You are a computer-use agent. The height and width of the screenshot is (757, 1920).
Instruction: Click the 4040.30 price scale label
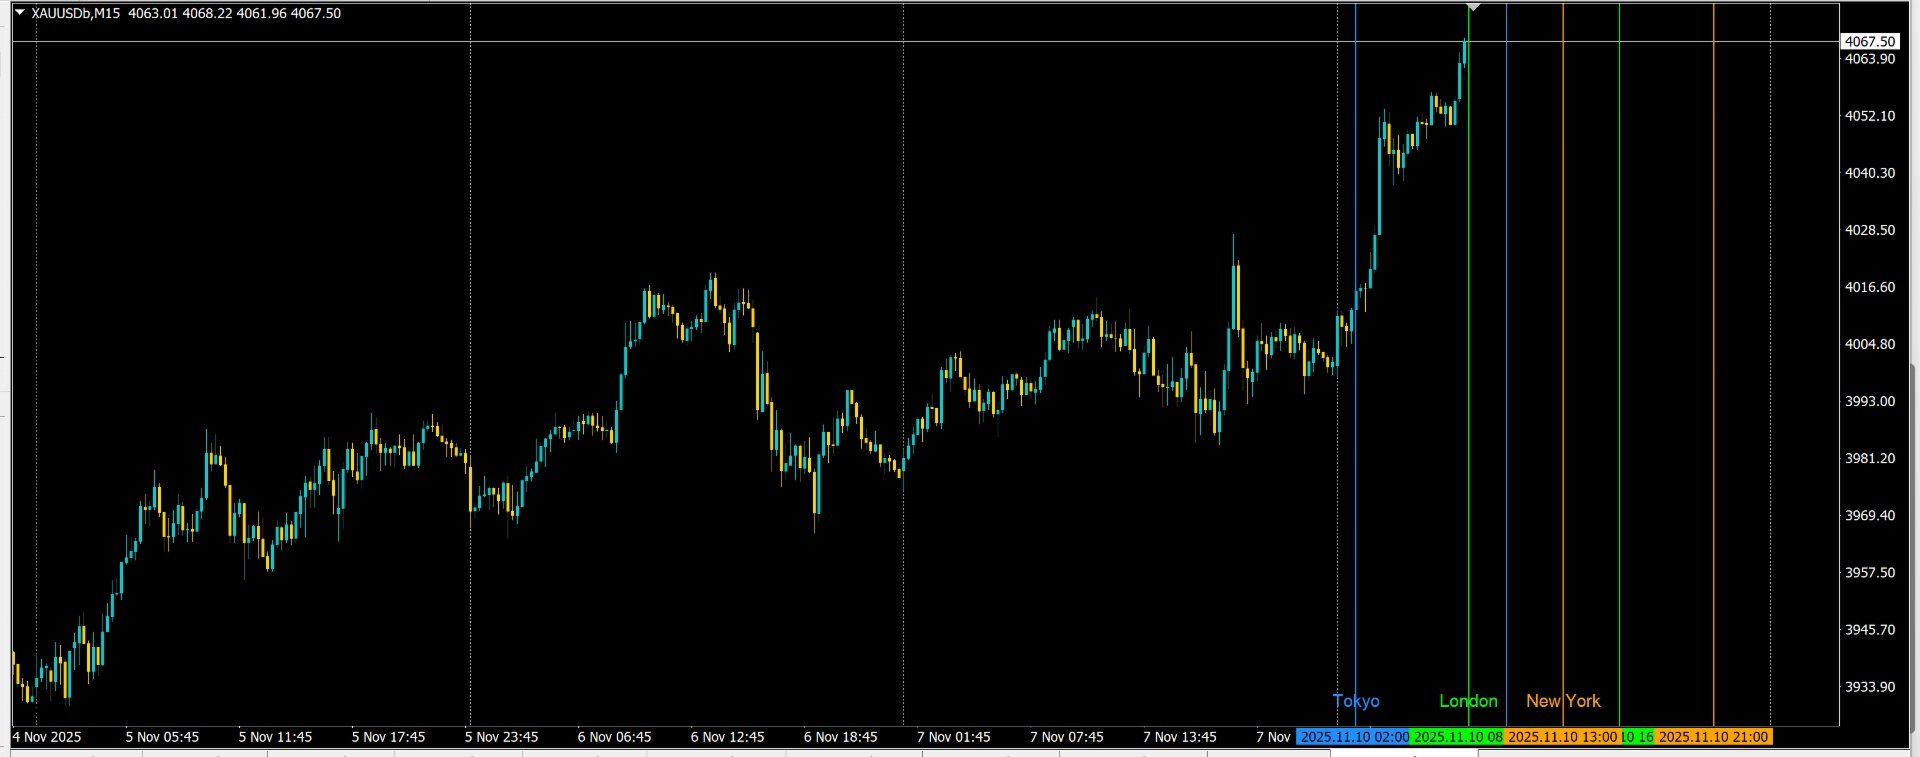coord(1869,173)
